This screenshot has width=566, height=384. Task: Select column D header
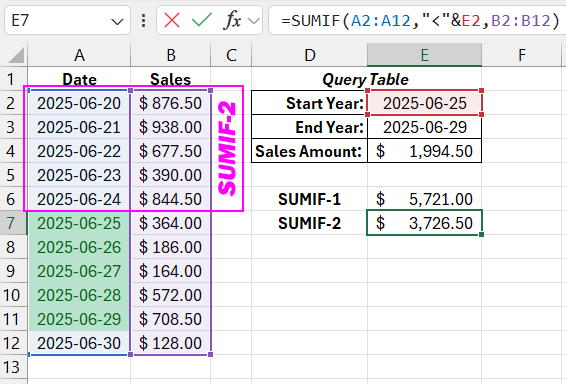point(309,55)
